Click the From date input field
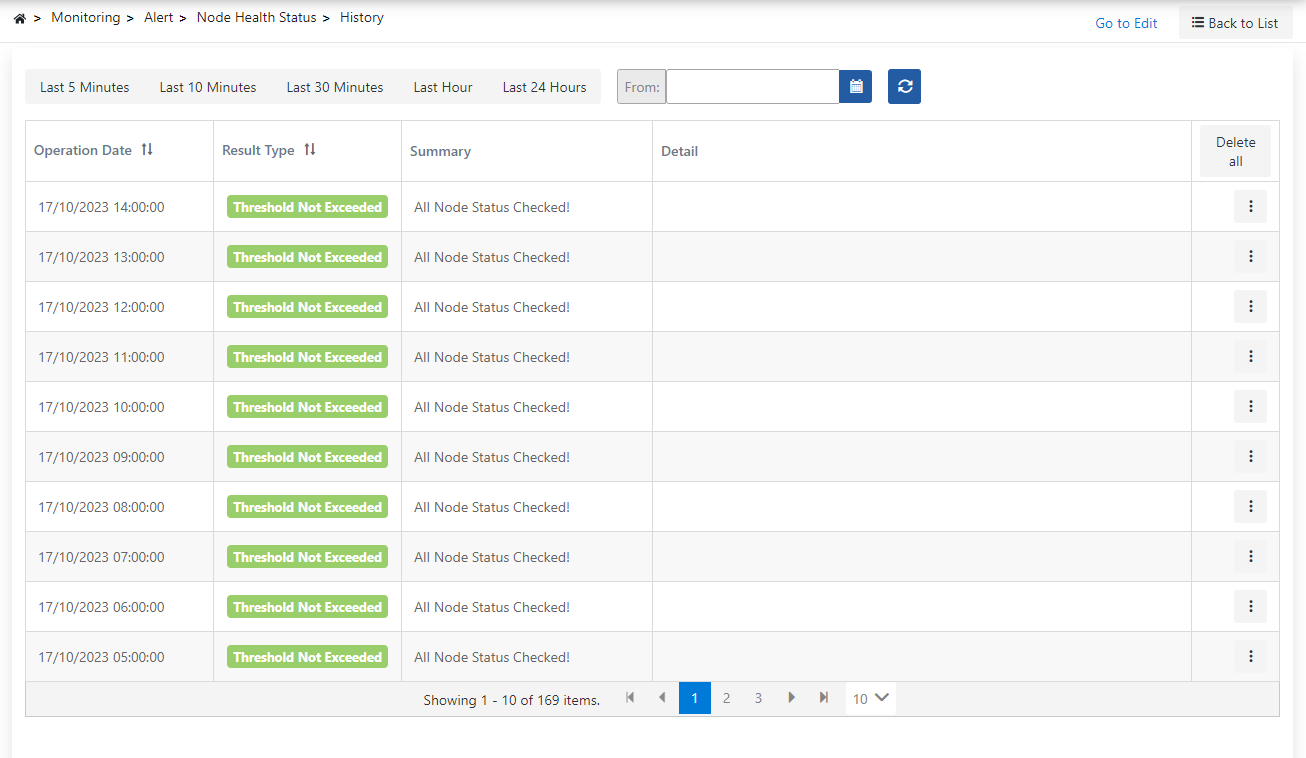The height and width of the screenshot is (758, 1306). pyautogui.click(x=752, y=87)
